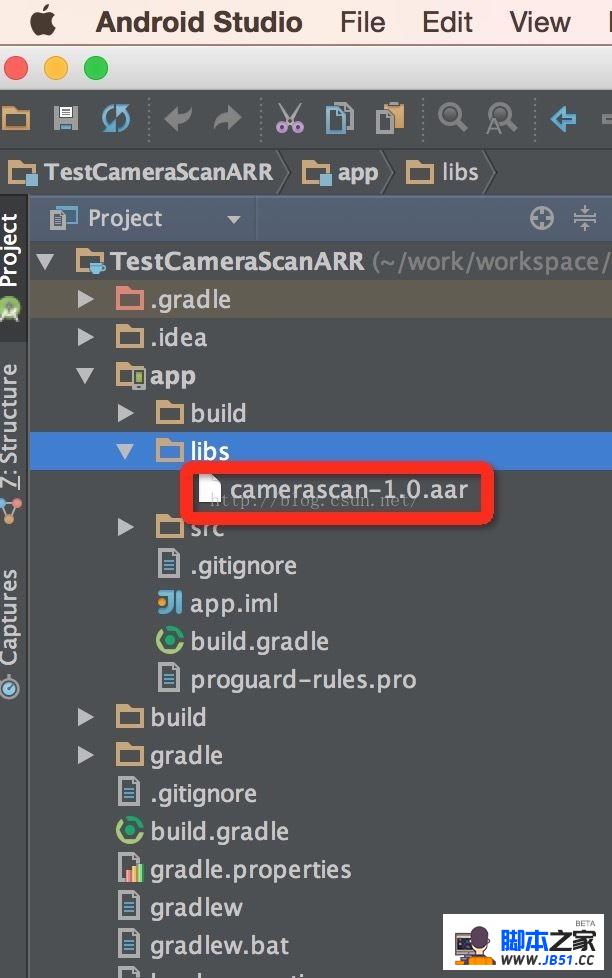
Task: Click the Scroll from Source target icon
Action: coord(542,218)
